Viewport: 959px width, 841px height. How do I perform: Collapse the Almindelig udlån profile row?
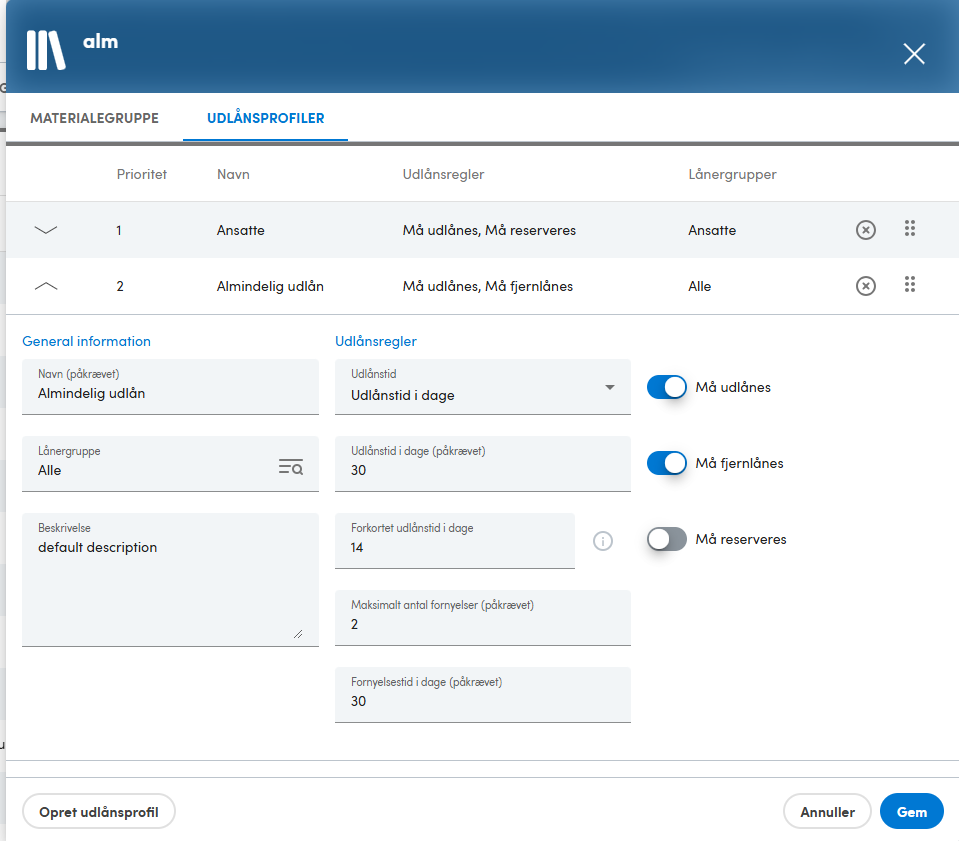click(x=46, y=286)
